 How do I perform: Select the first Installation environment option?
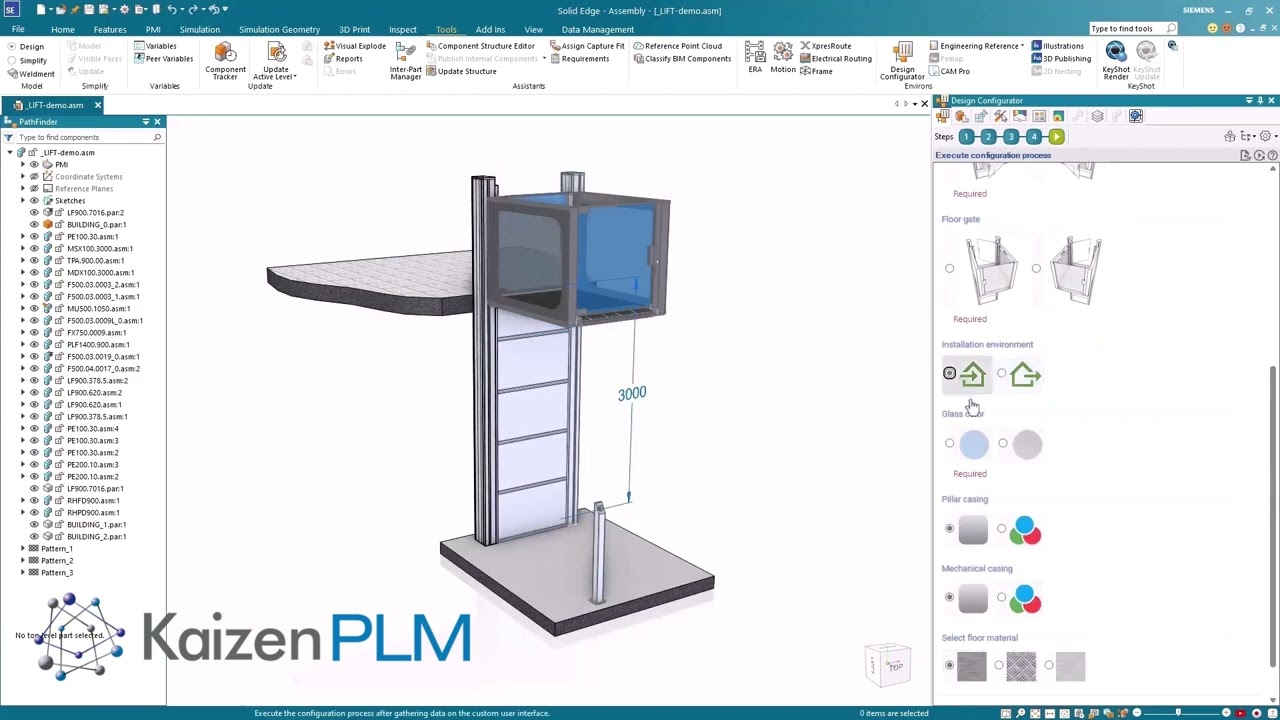(x=950, y=374)
